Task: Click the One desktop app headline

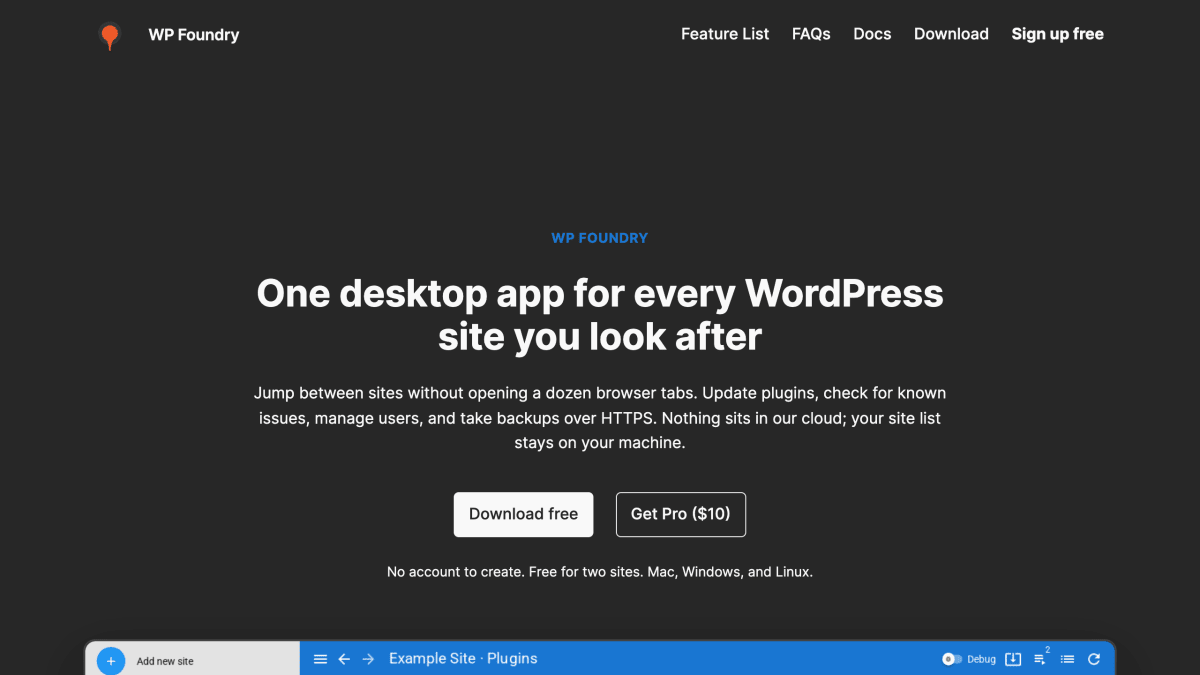Action: (600, 315)
